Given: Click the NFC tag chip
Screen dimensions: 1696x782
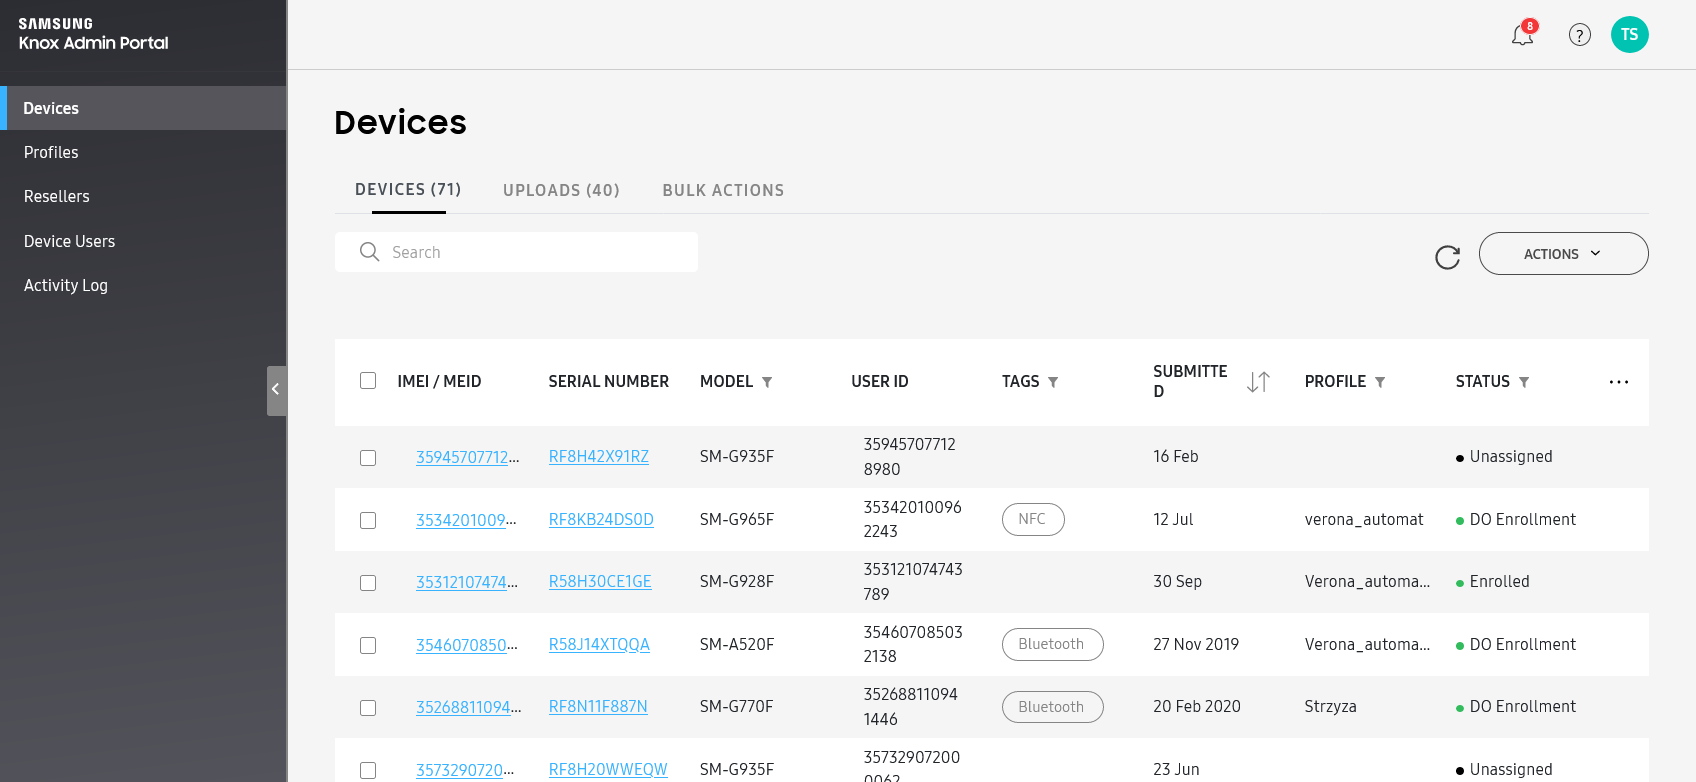Looking at the screenshot, I should tap(1033, 519).
